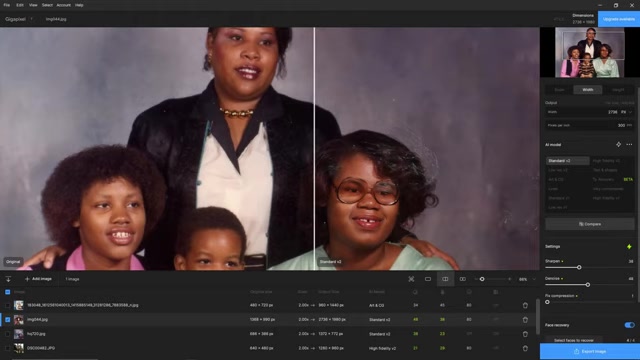Screen dimensions: 640x360
Task: Switch to single image view icon
Action: pos(428,279)
